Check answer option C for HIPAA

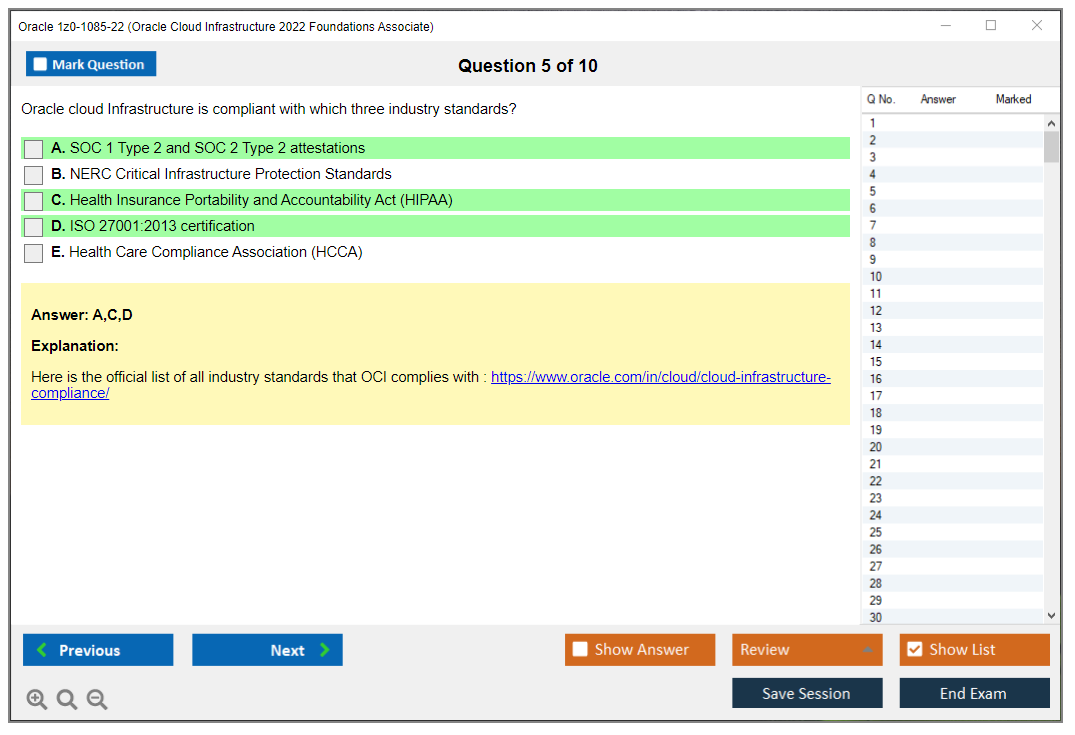(33, 200)
